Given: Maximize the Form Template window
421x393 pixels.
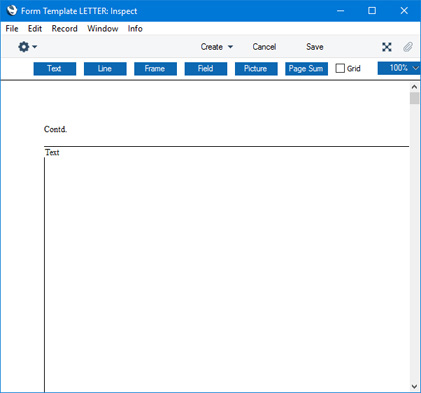Looking at the screenshot, I should 372,11.
